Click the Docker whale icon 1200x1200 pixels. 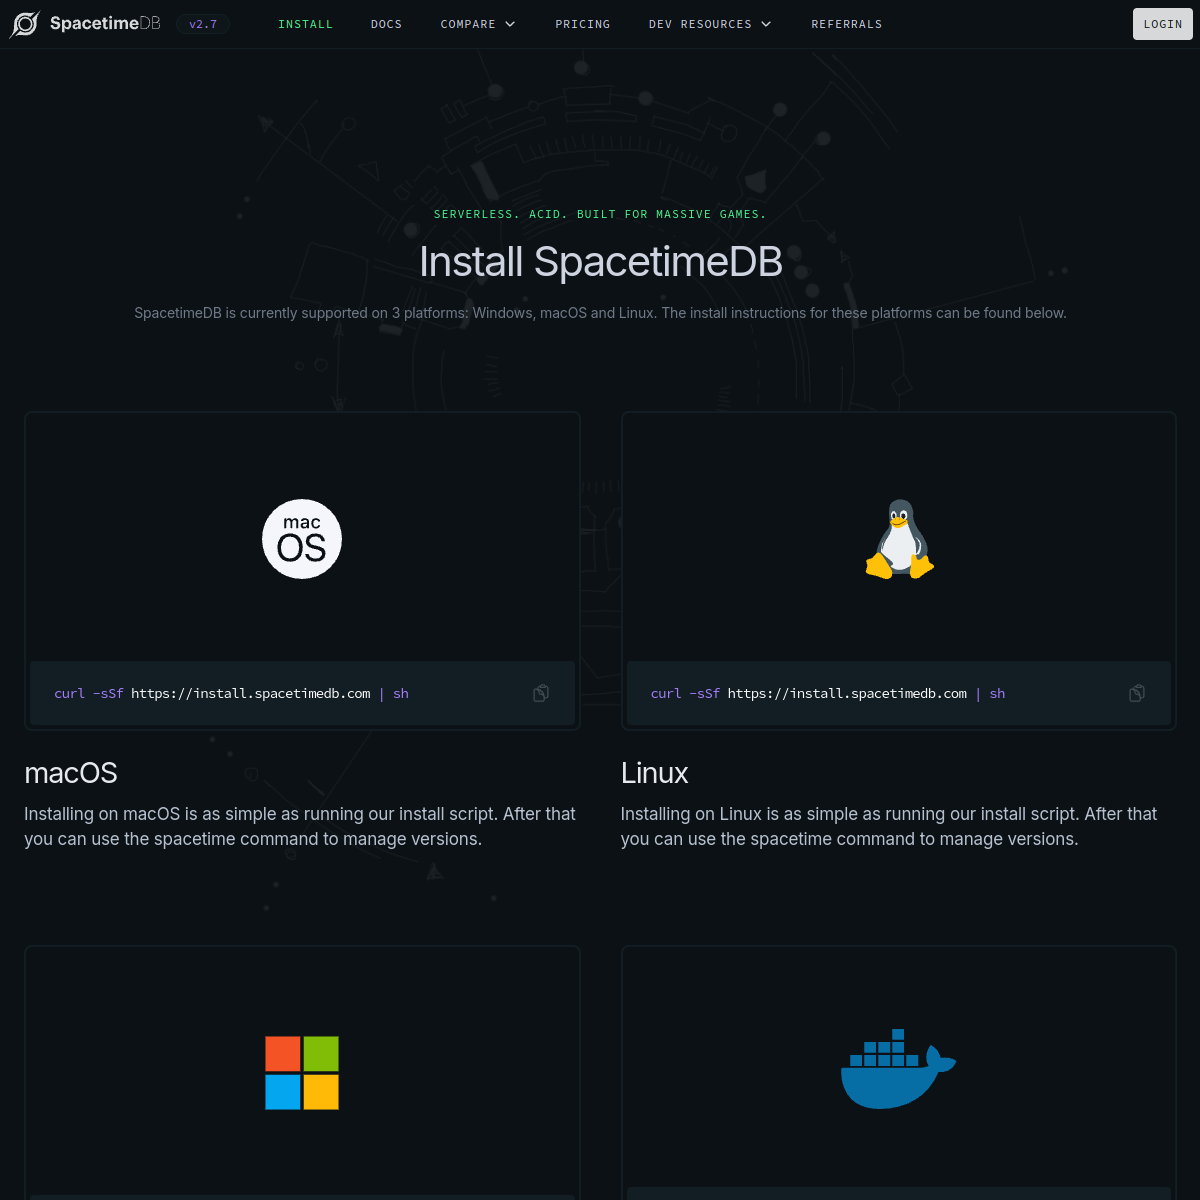(x=898, y=1070)
